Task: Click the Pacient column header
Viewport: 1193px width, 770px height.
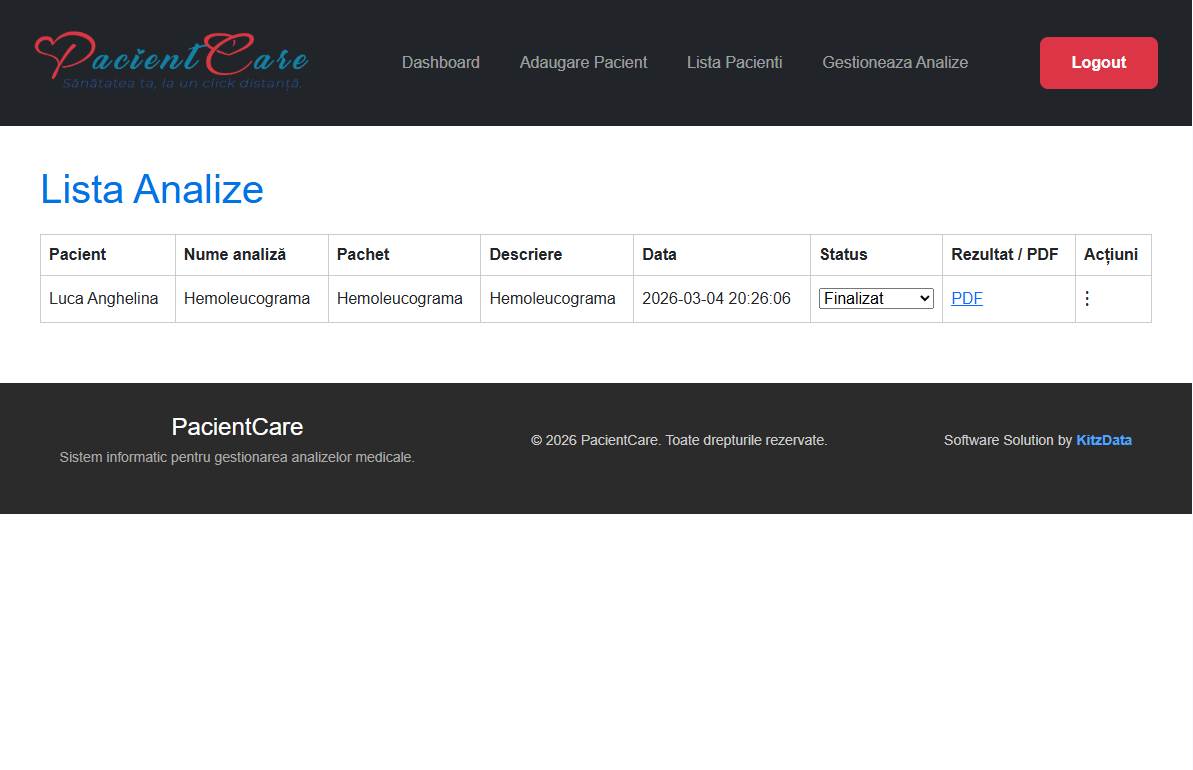Action: point(78,254)
